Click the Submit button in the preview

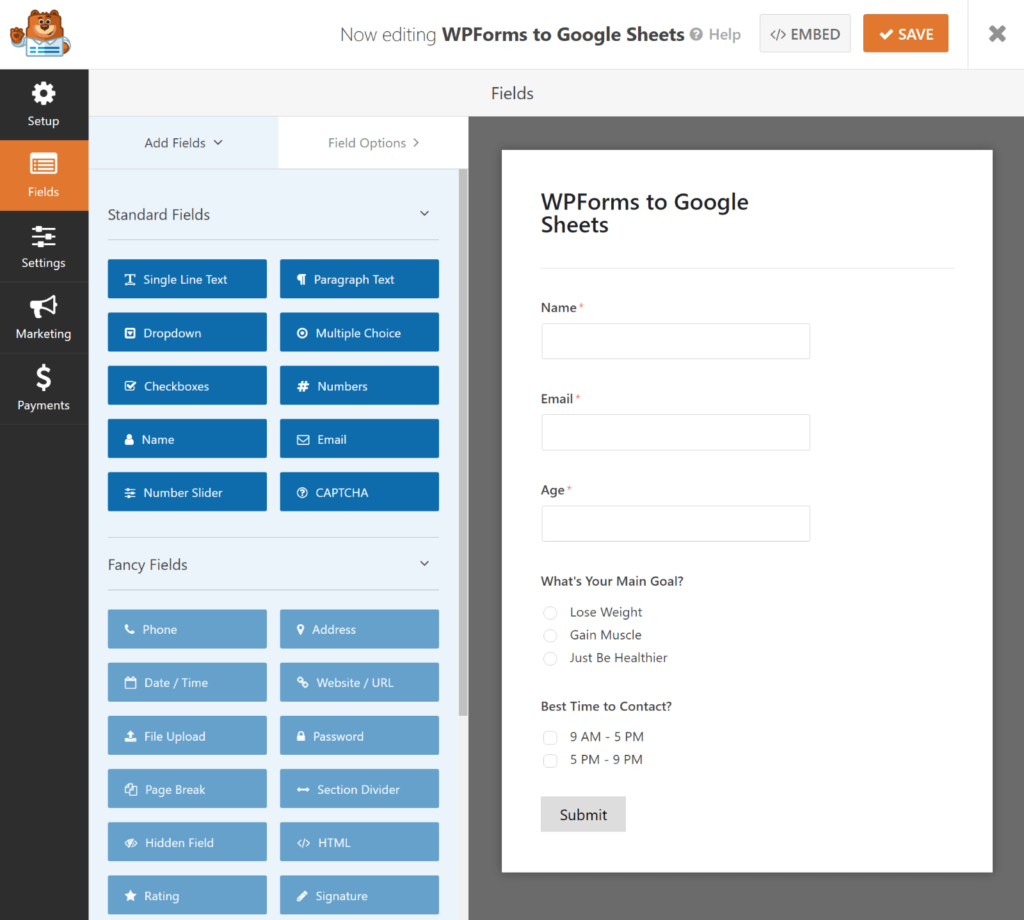583,813
